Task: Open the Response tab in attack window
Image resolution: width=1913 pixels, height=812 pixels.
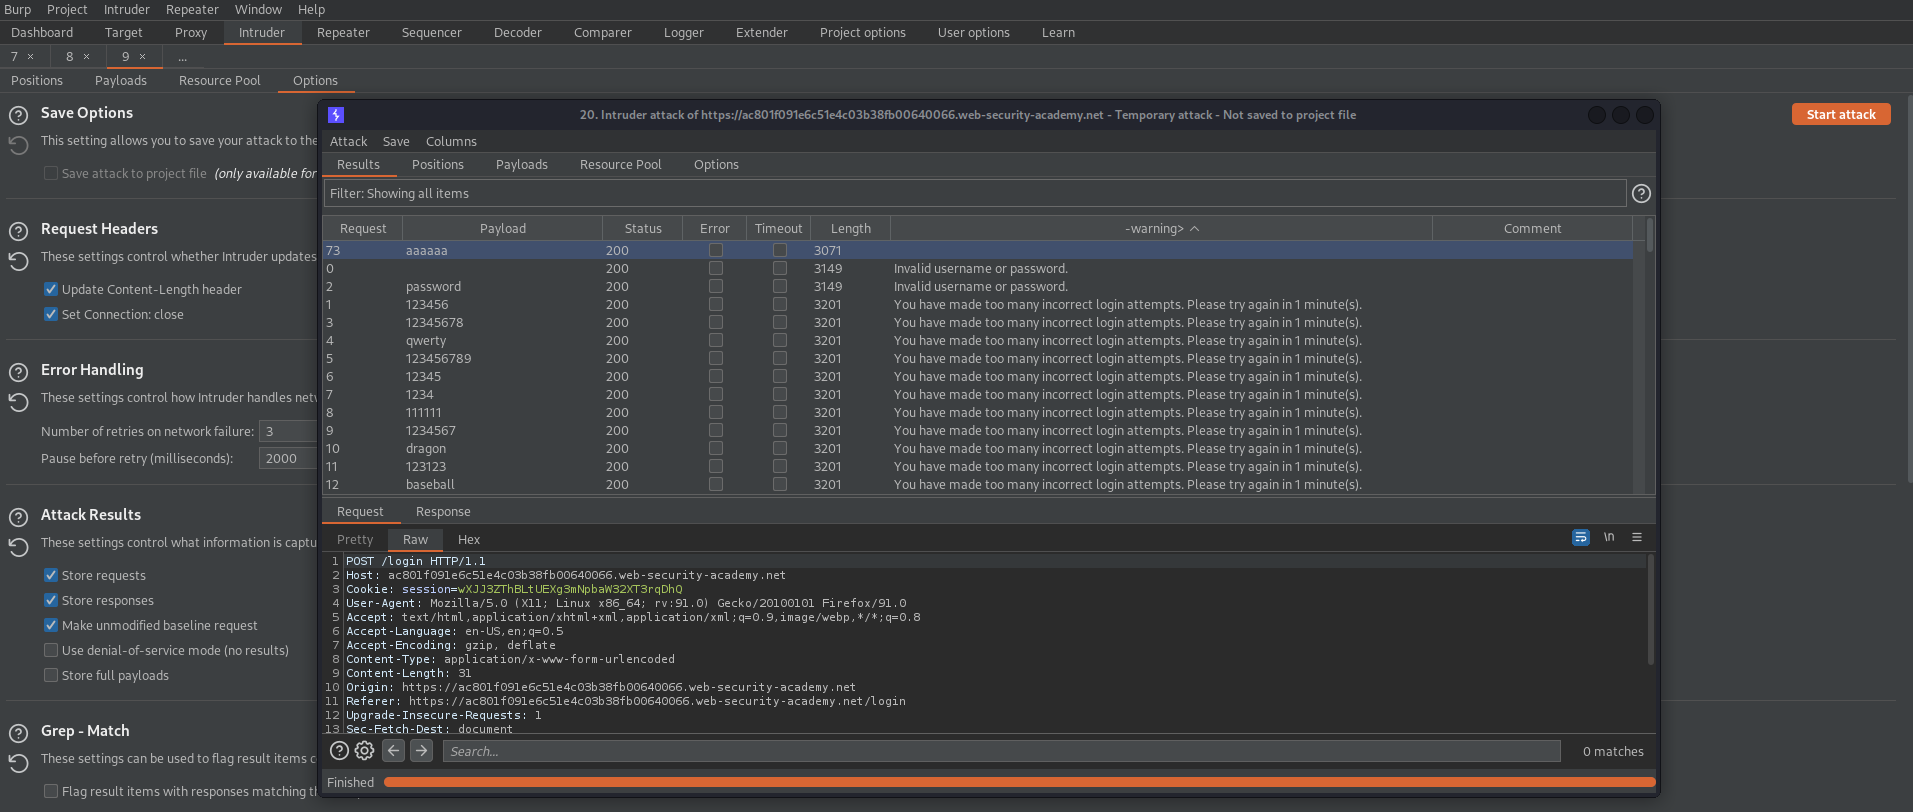Action: [443, 512]
